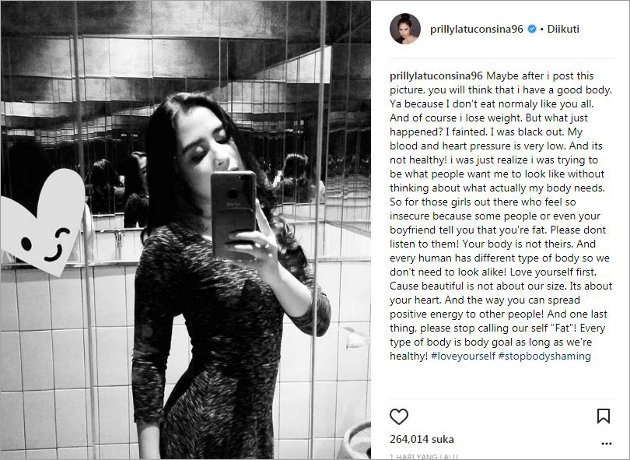Open prillylatuconsina96 profile from header username
Viewport: 630px width, 460px height.
click(x=477, y=29)
